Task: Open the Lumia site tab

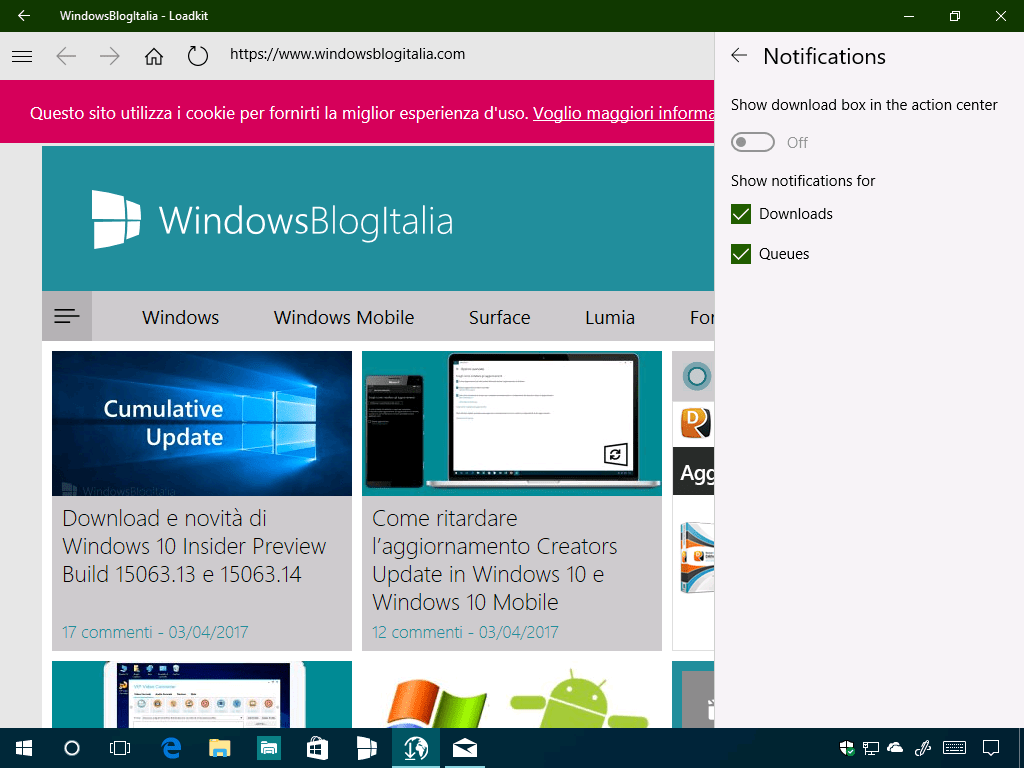Action: [x=610, y=317]
